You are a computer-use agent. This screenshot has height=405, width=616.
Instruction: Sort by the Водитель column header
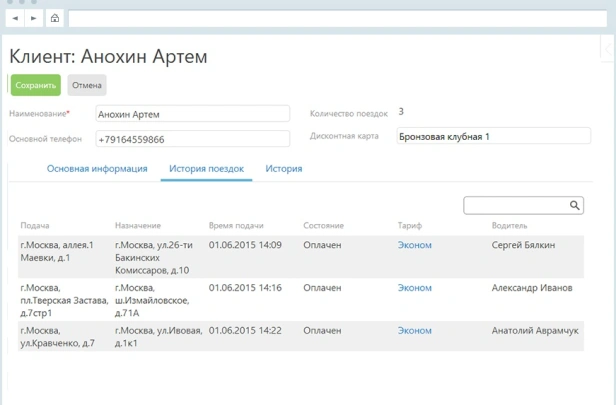(509, 226)
